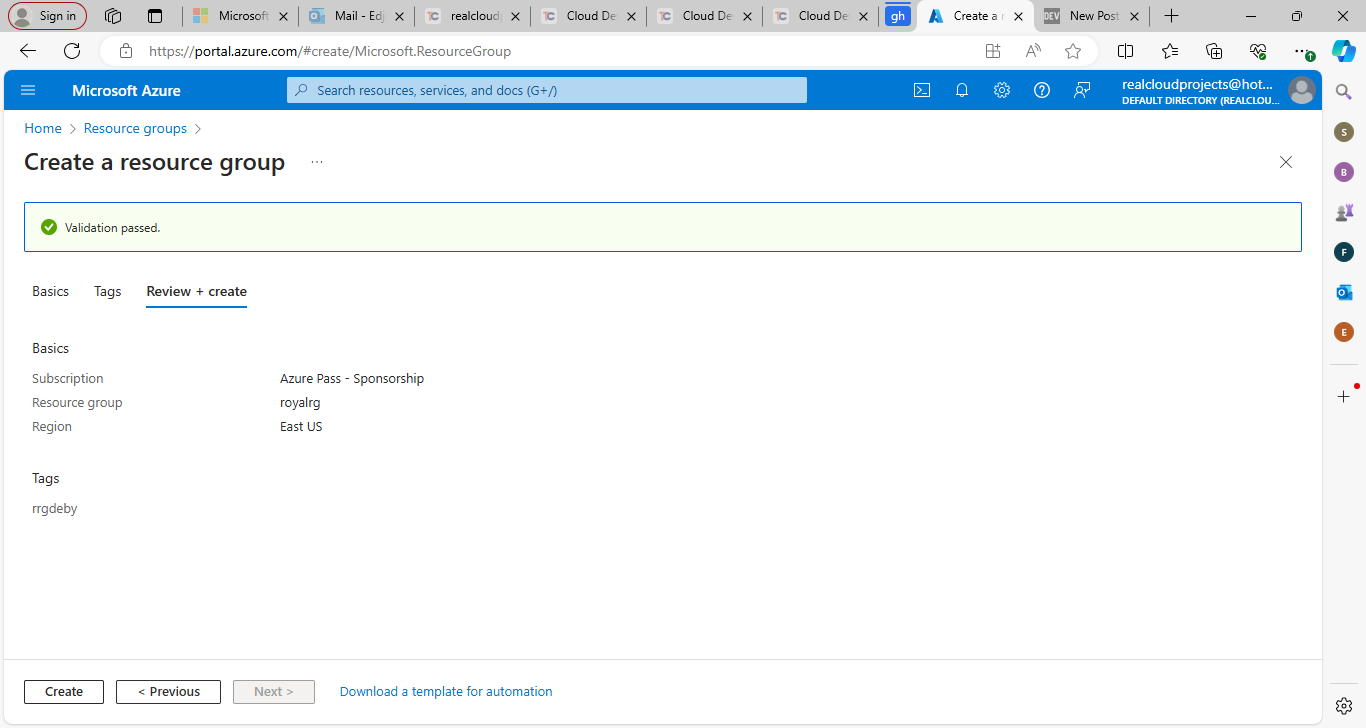Viewport: 1366px width, 728px height.
Task: Open Edge sidebar settings gear
Action: tap(1344, 705)
